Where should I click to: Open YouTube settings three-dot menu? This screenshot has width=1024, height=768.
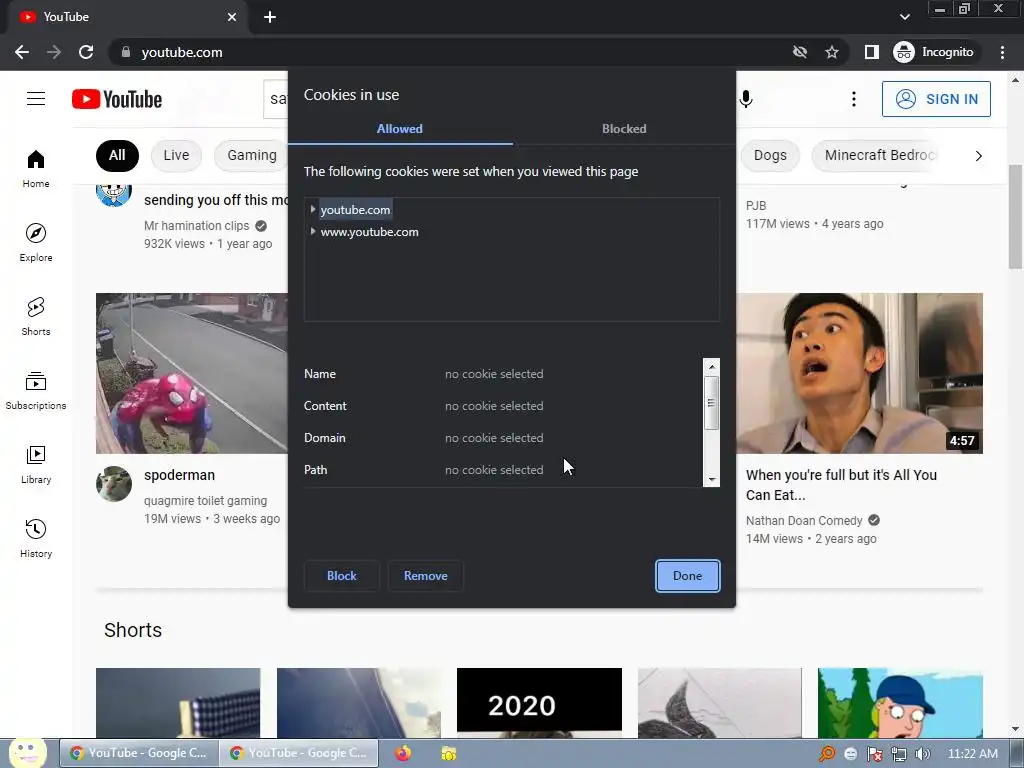(854, 99)
